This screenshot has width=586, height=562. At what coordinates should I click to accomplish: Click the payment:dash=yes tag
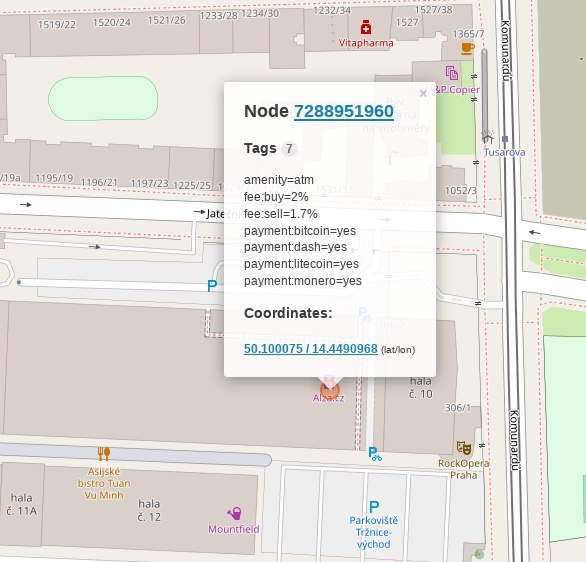click(x=295, y=247)
